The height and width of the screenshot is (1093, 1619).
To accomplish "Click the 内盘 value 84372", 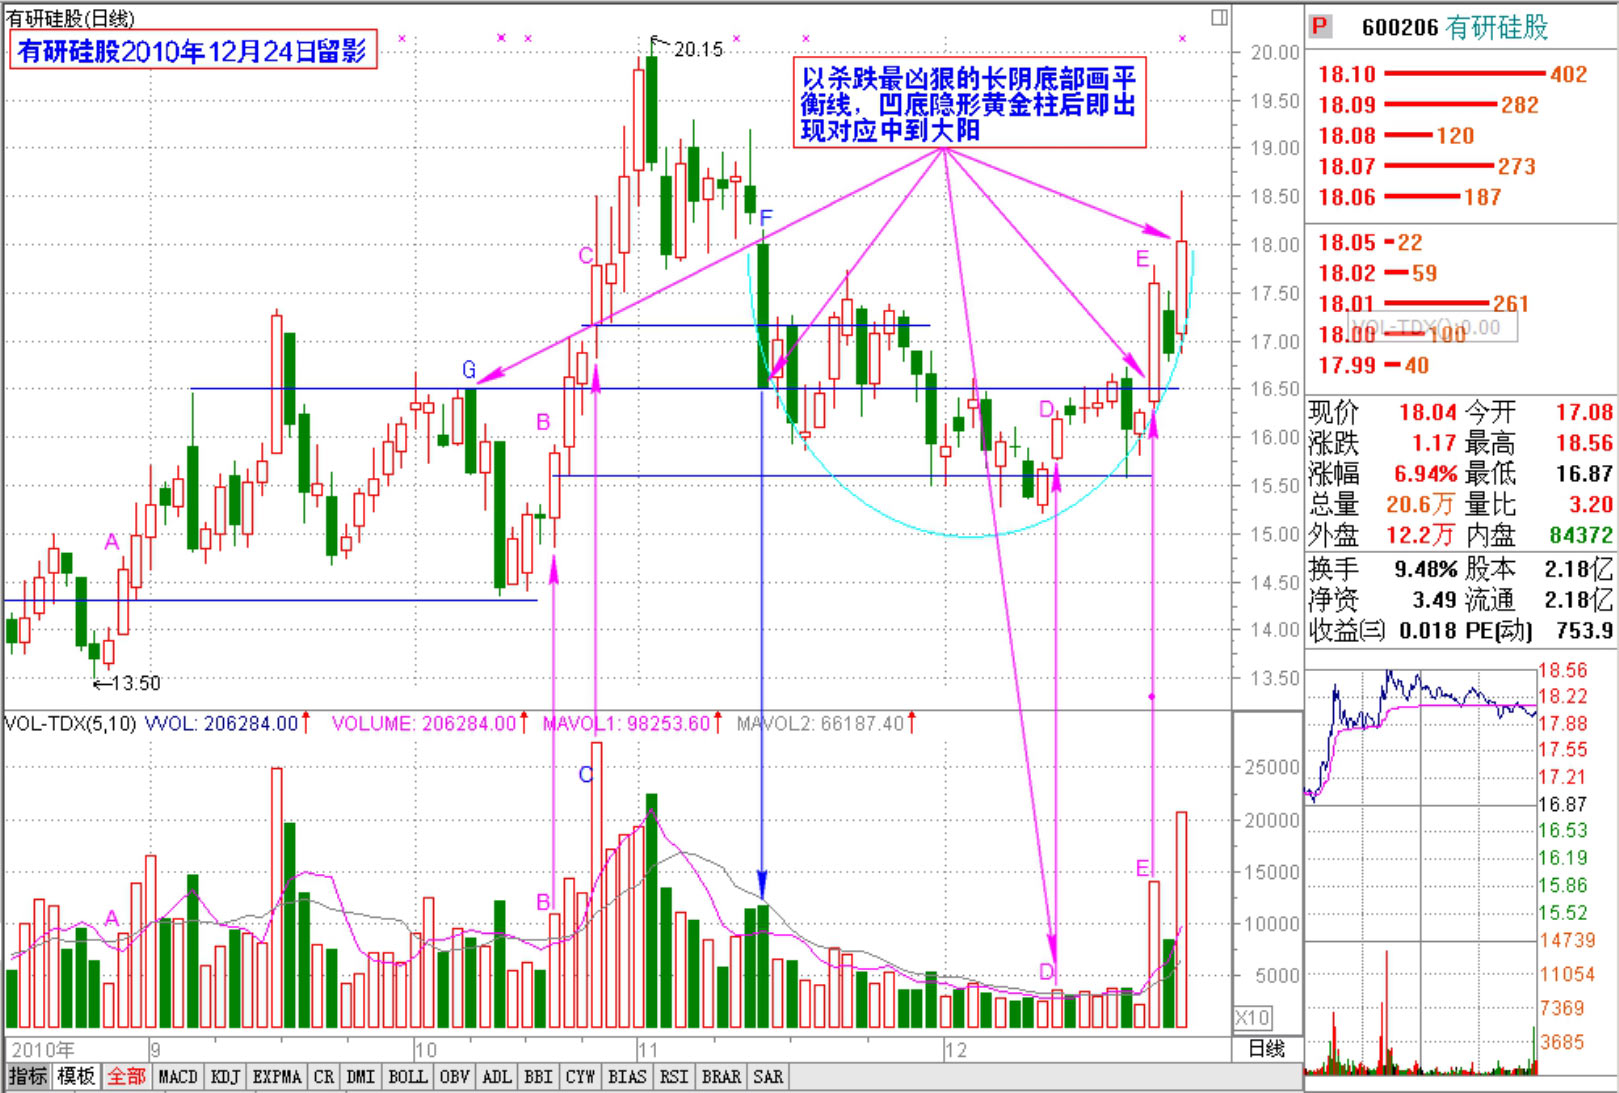I will click(x=1581, y=536).
